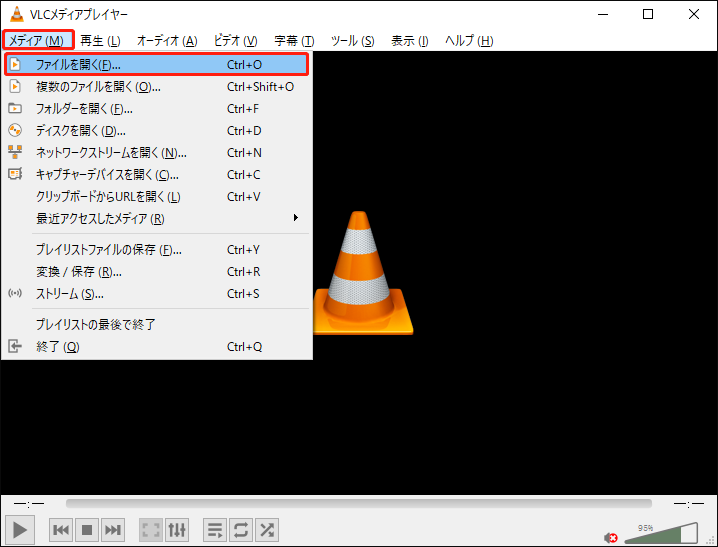Select 複数のファイルを開く (O)... entry
Viewport: 718px width, 547px height.
pos(157,87)
